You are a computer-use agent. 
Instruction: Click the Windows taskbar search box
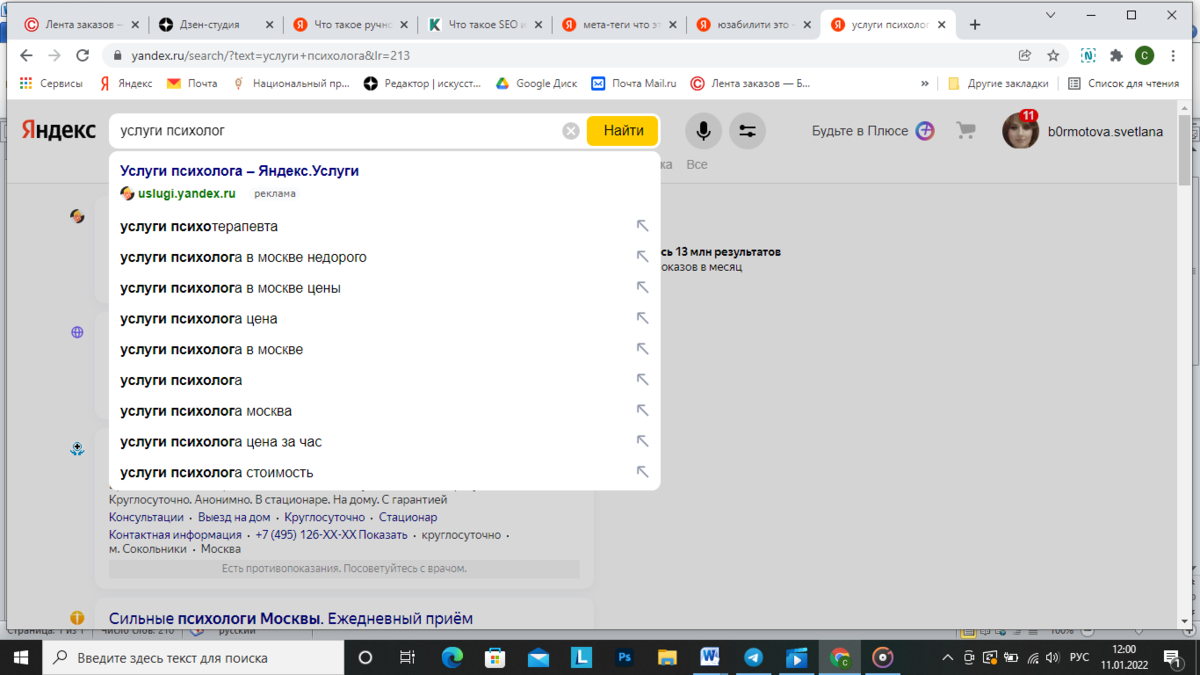pyautogui.click(x=193, y=658)
